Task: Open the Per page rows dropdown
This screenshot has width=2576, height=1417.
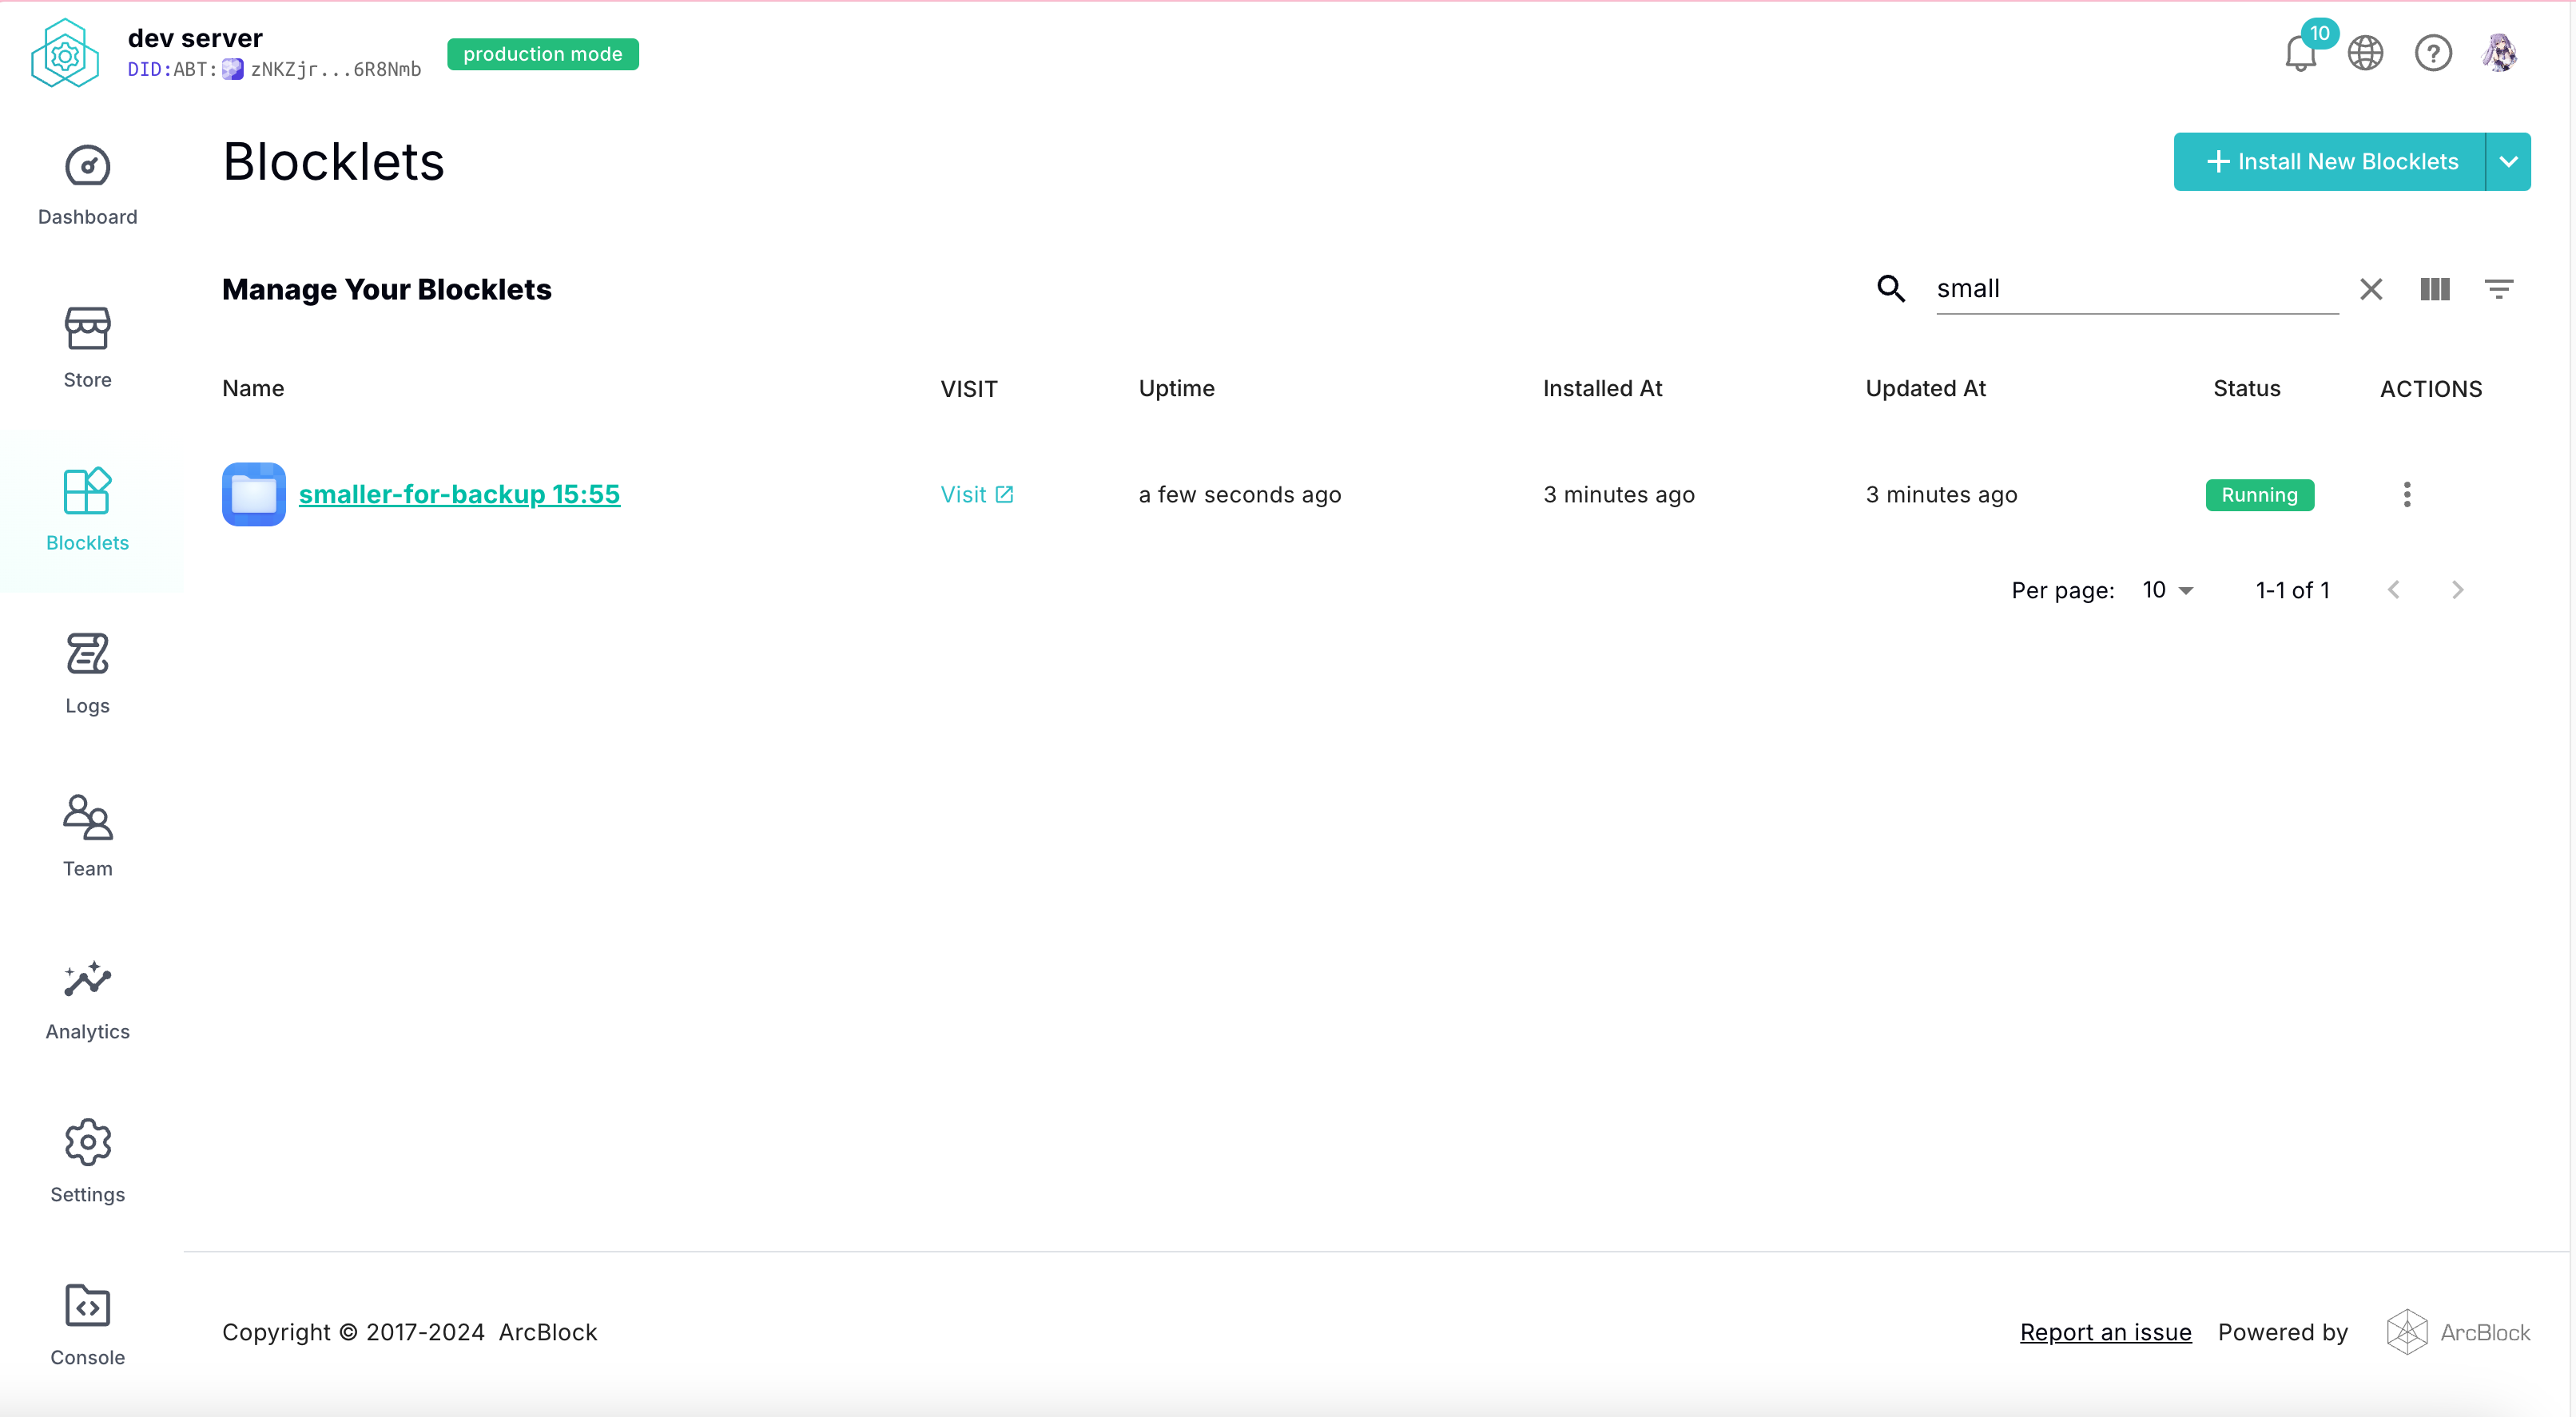Action: [2167, 590]
